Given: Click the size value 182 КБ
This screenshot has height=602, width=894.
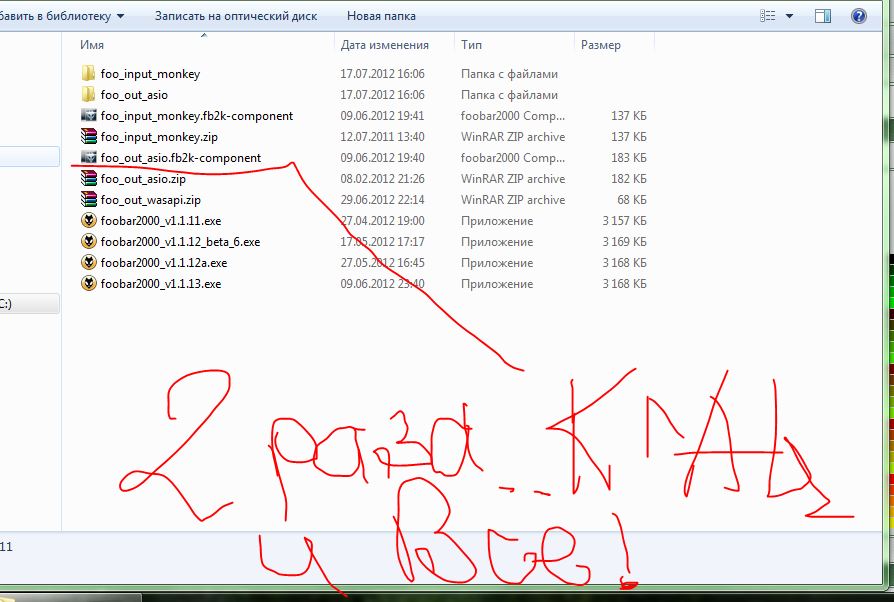Looking at the screenshot, I should [629, 178].
